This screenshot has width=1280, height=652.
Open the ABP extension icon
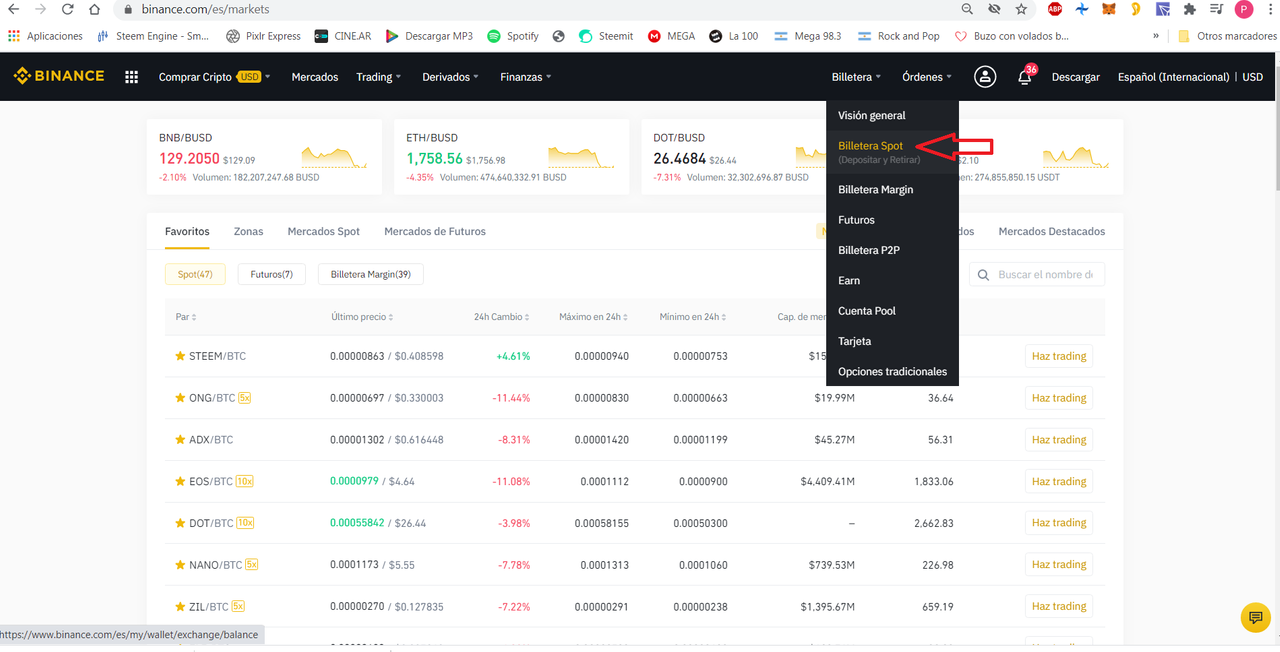coord(1055,9)
